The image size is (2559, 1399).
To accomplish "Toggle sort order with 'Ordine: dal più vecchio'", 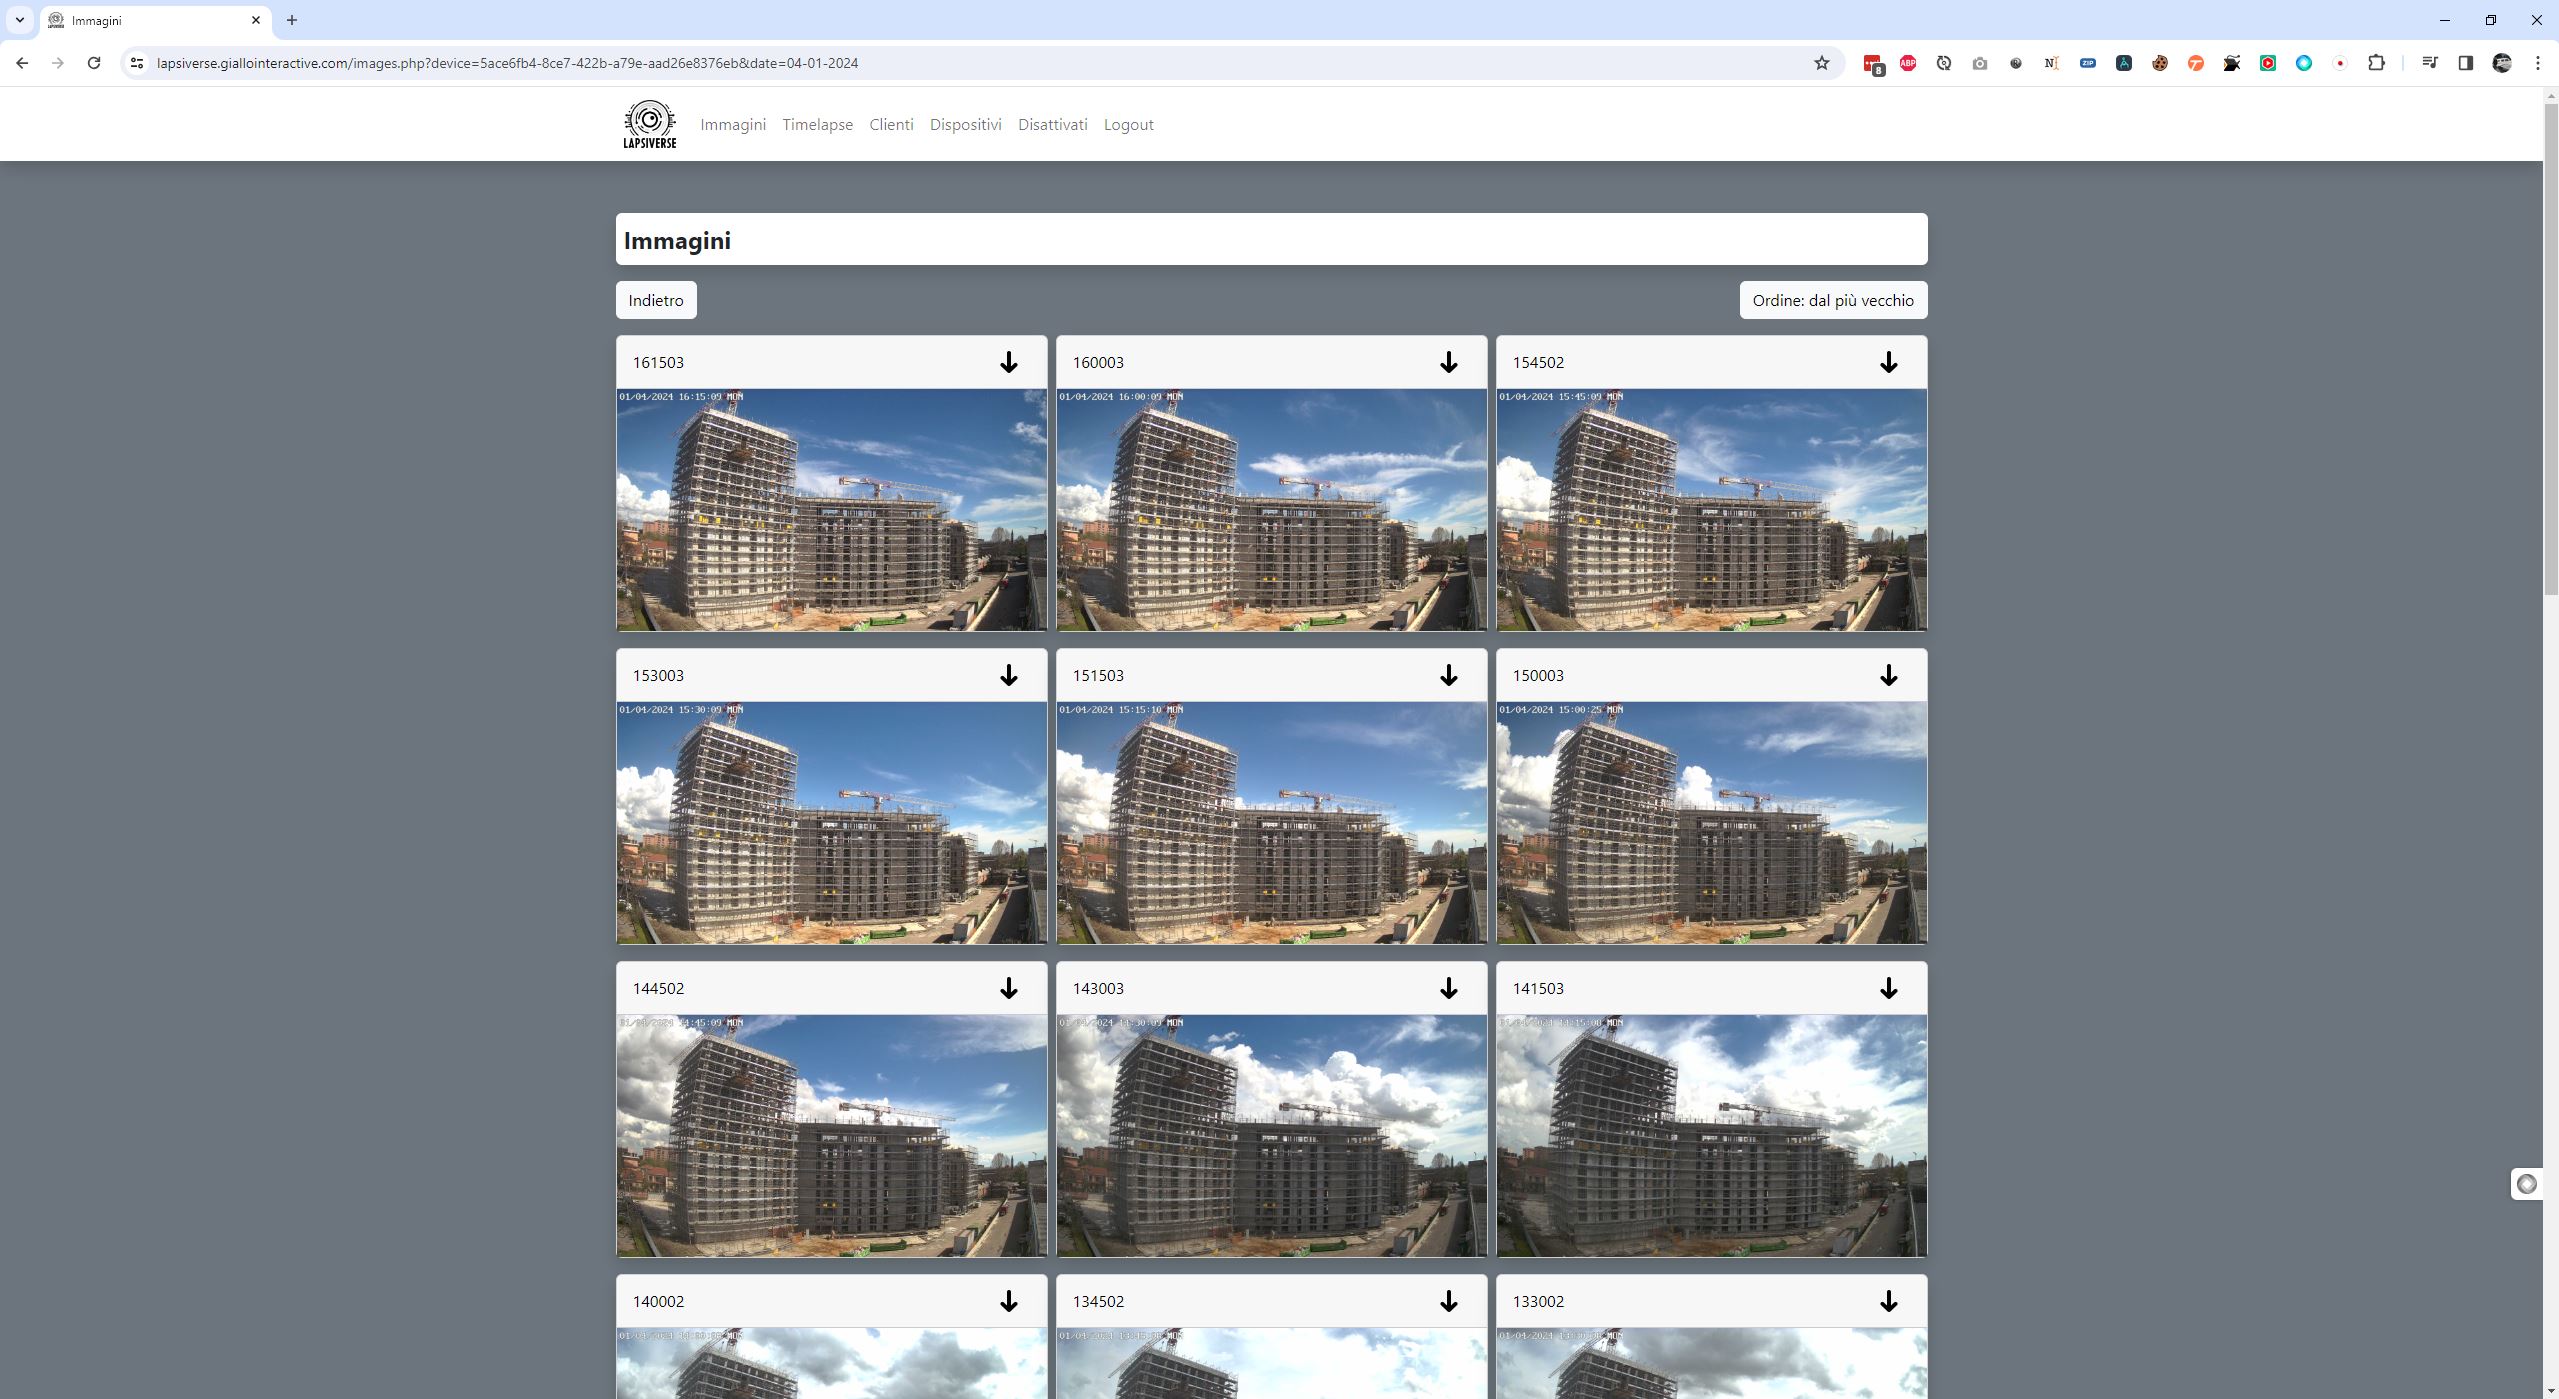I will pyautogui.click(x=1831, y=299).
